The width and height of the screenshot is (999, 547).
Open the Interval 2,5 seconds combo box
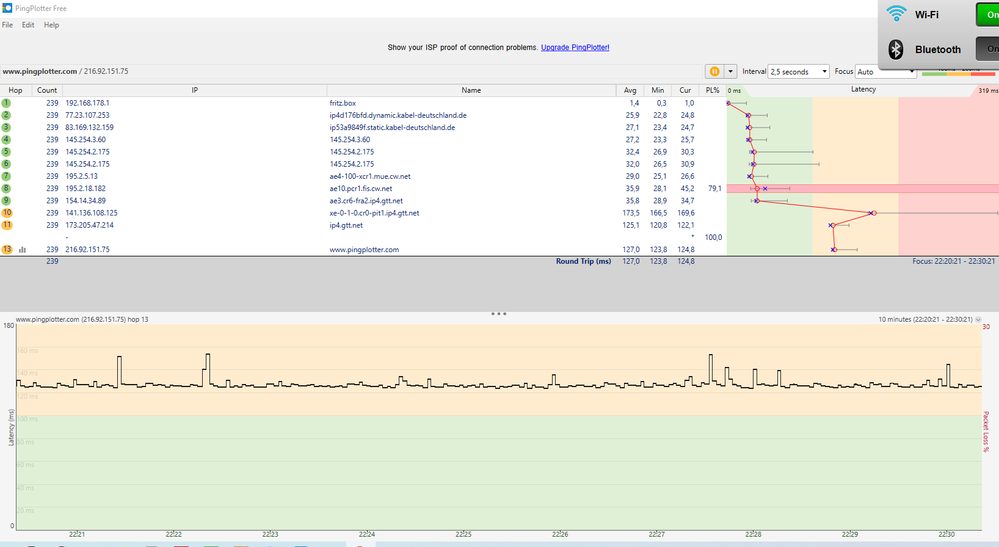coord(799,71)
